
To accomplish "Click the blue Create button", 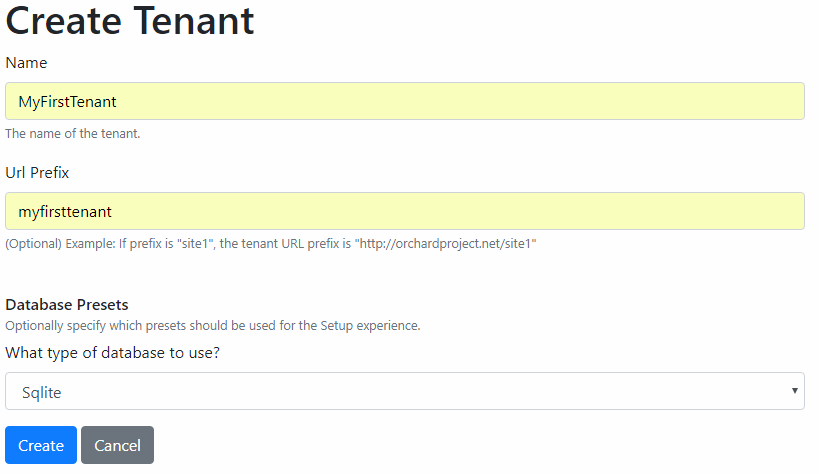I will [41, 445].
